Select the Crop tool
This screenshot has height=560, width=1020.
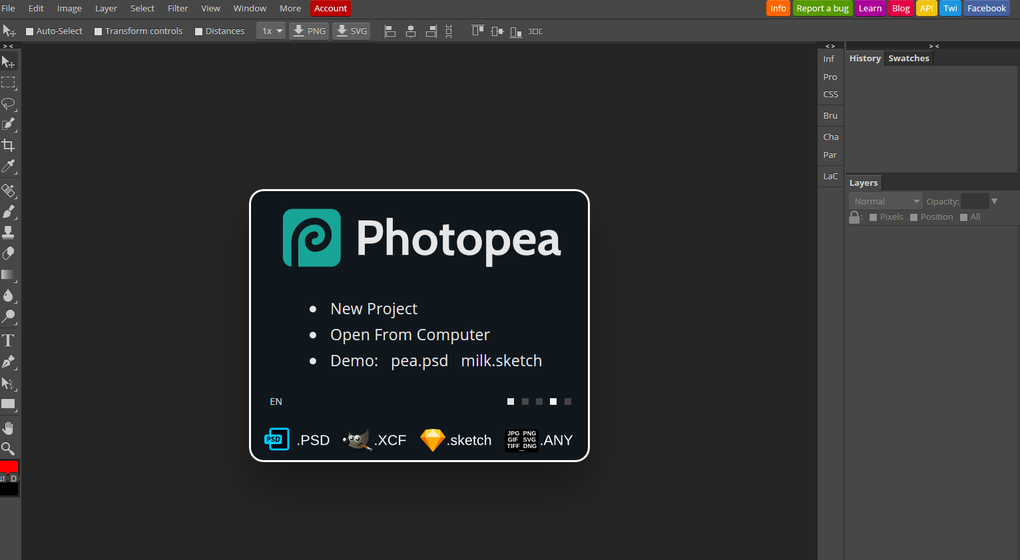click(x=8, y=145)
